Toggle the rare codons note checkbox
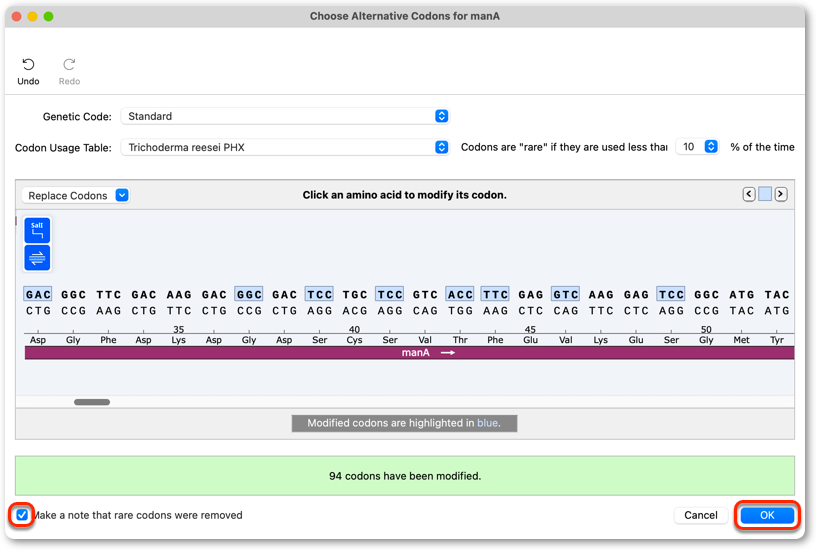Image resolution: width=816 pixels, height=550 pixels. tap(22, 515)
